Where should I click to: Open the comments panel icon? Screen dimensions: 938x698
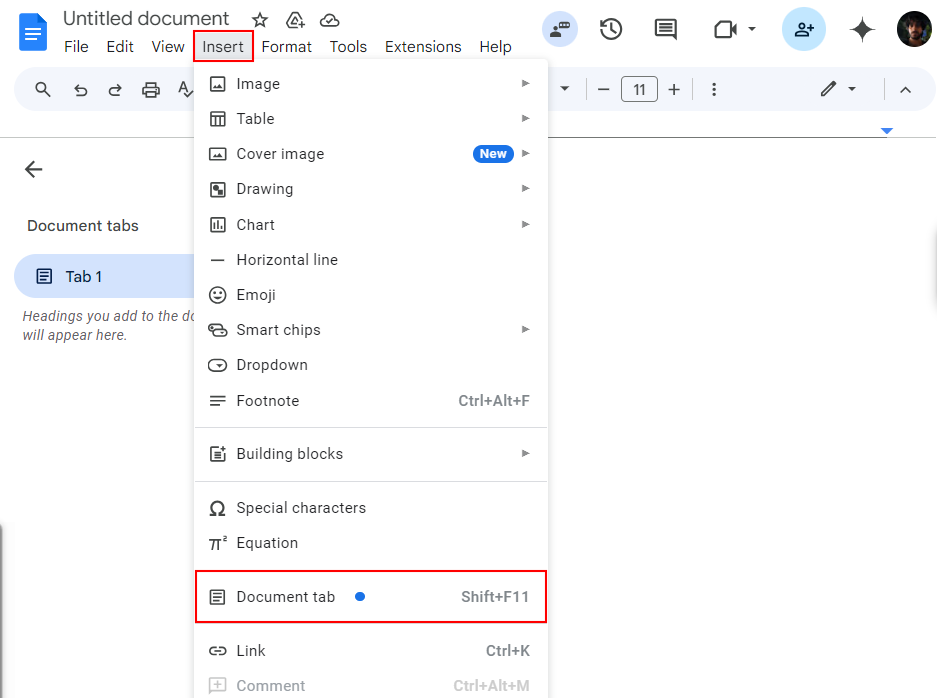pos(665,30)
